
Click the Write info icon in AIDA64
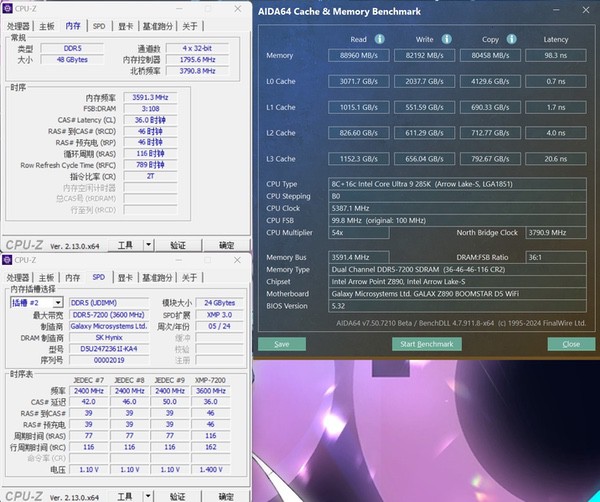(446, 39)
